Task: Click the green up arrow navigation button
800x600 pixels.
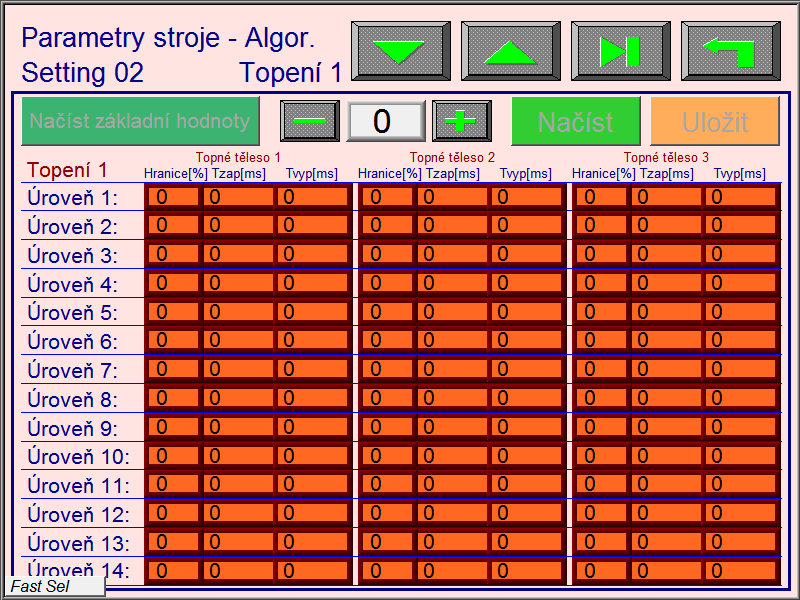Action: coord(510,51)
